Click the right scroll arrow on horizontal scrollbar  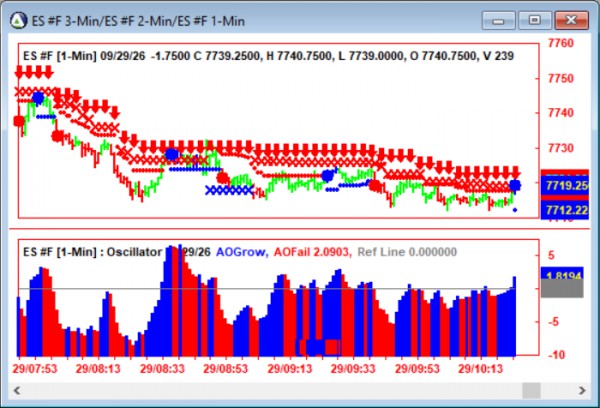(582, 390)
